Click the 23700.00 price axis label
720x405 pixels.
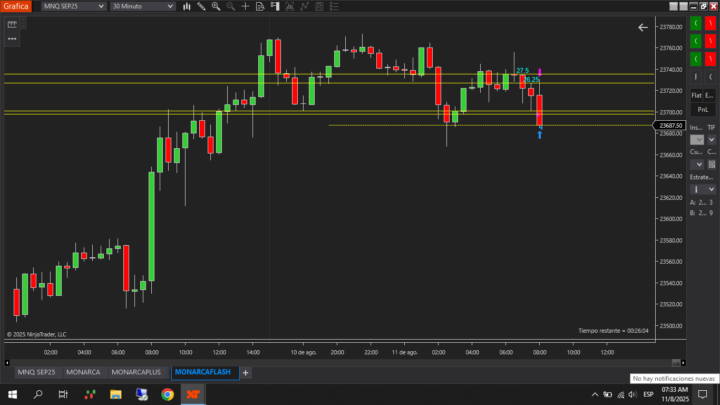click(x=671, y=112)
